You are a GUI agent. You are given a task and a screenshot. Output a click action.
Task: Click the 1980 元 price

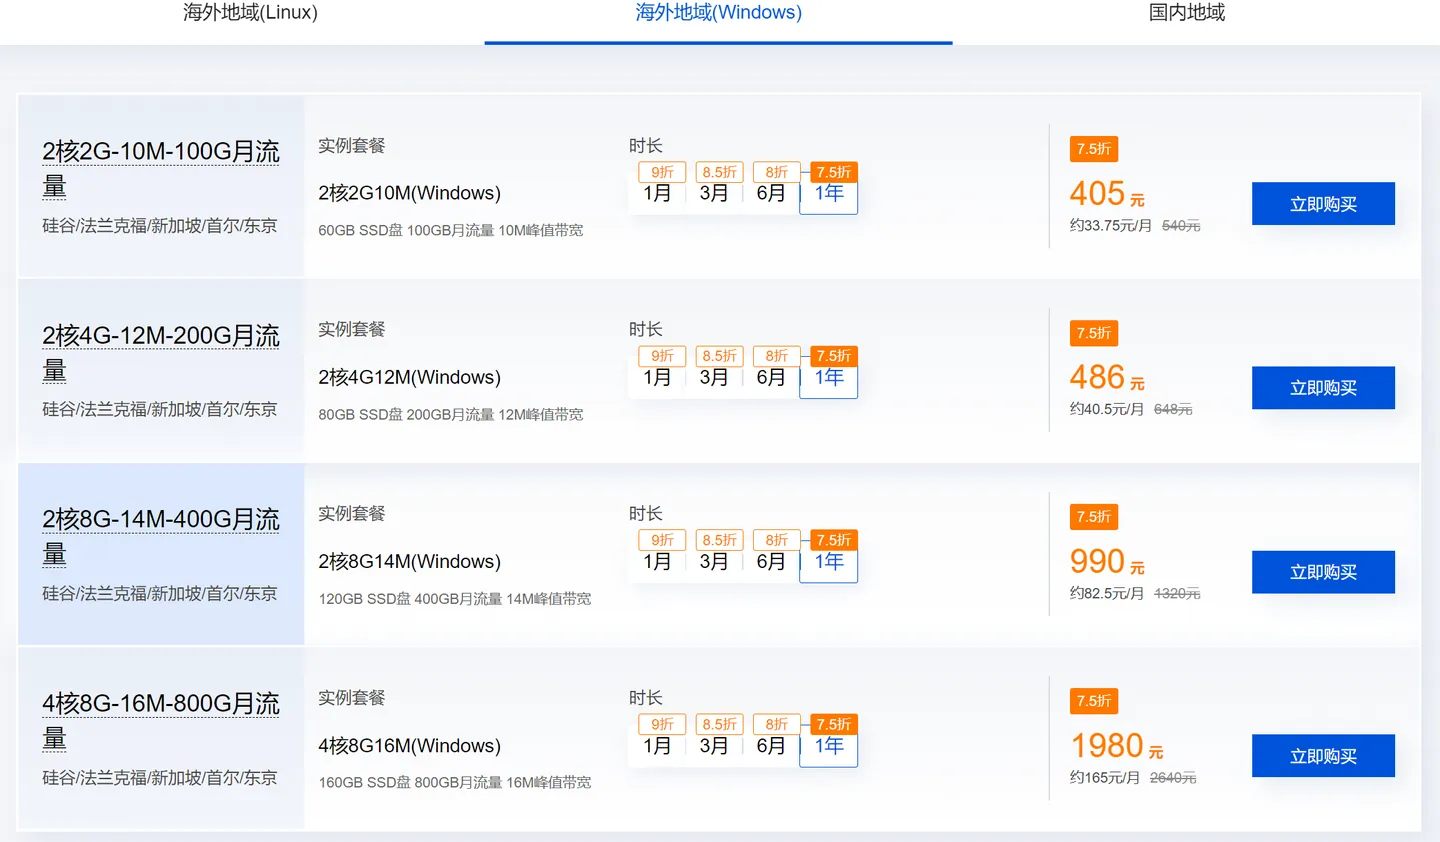tap(1117, 745)
